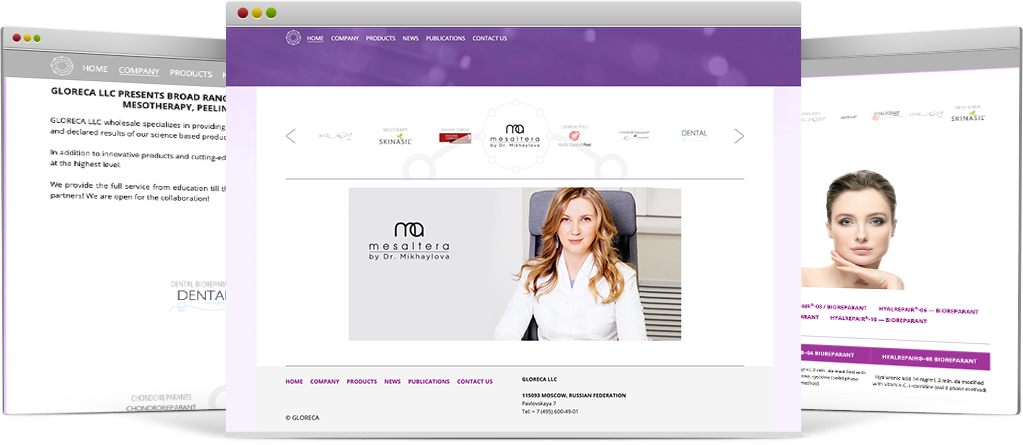Open Company in center window top navigation

(345, 38)
